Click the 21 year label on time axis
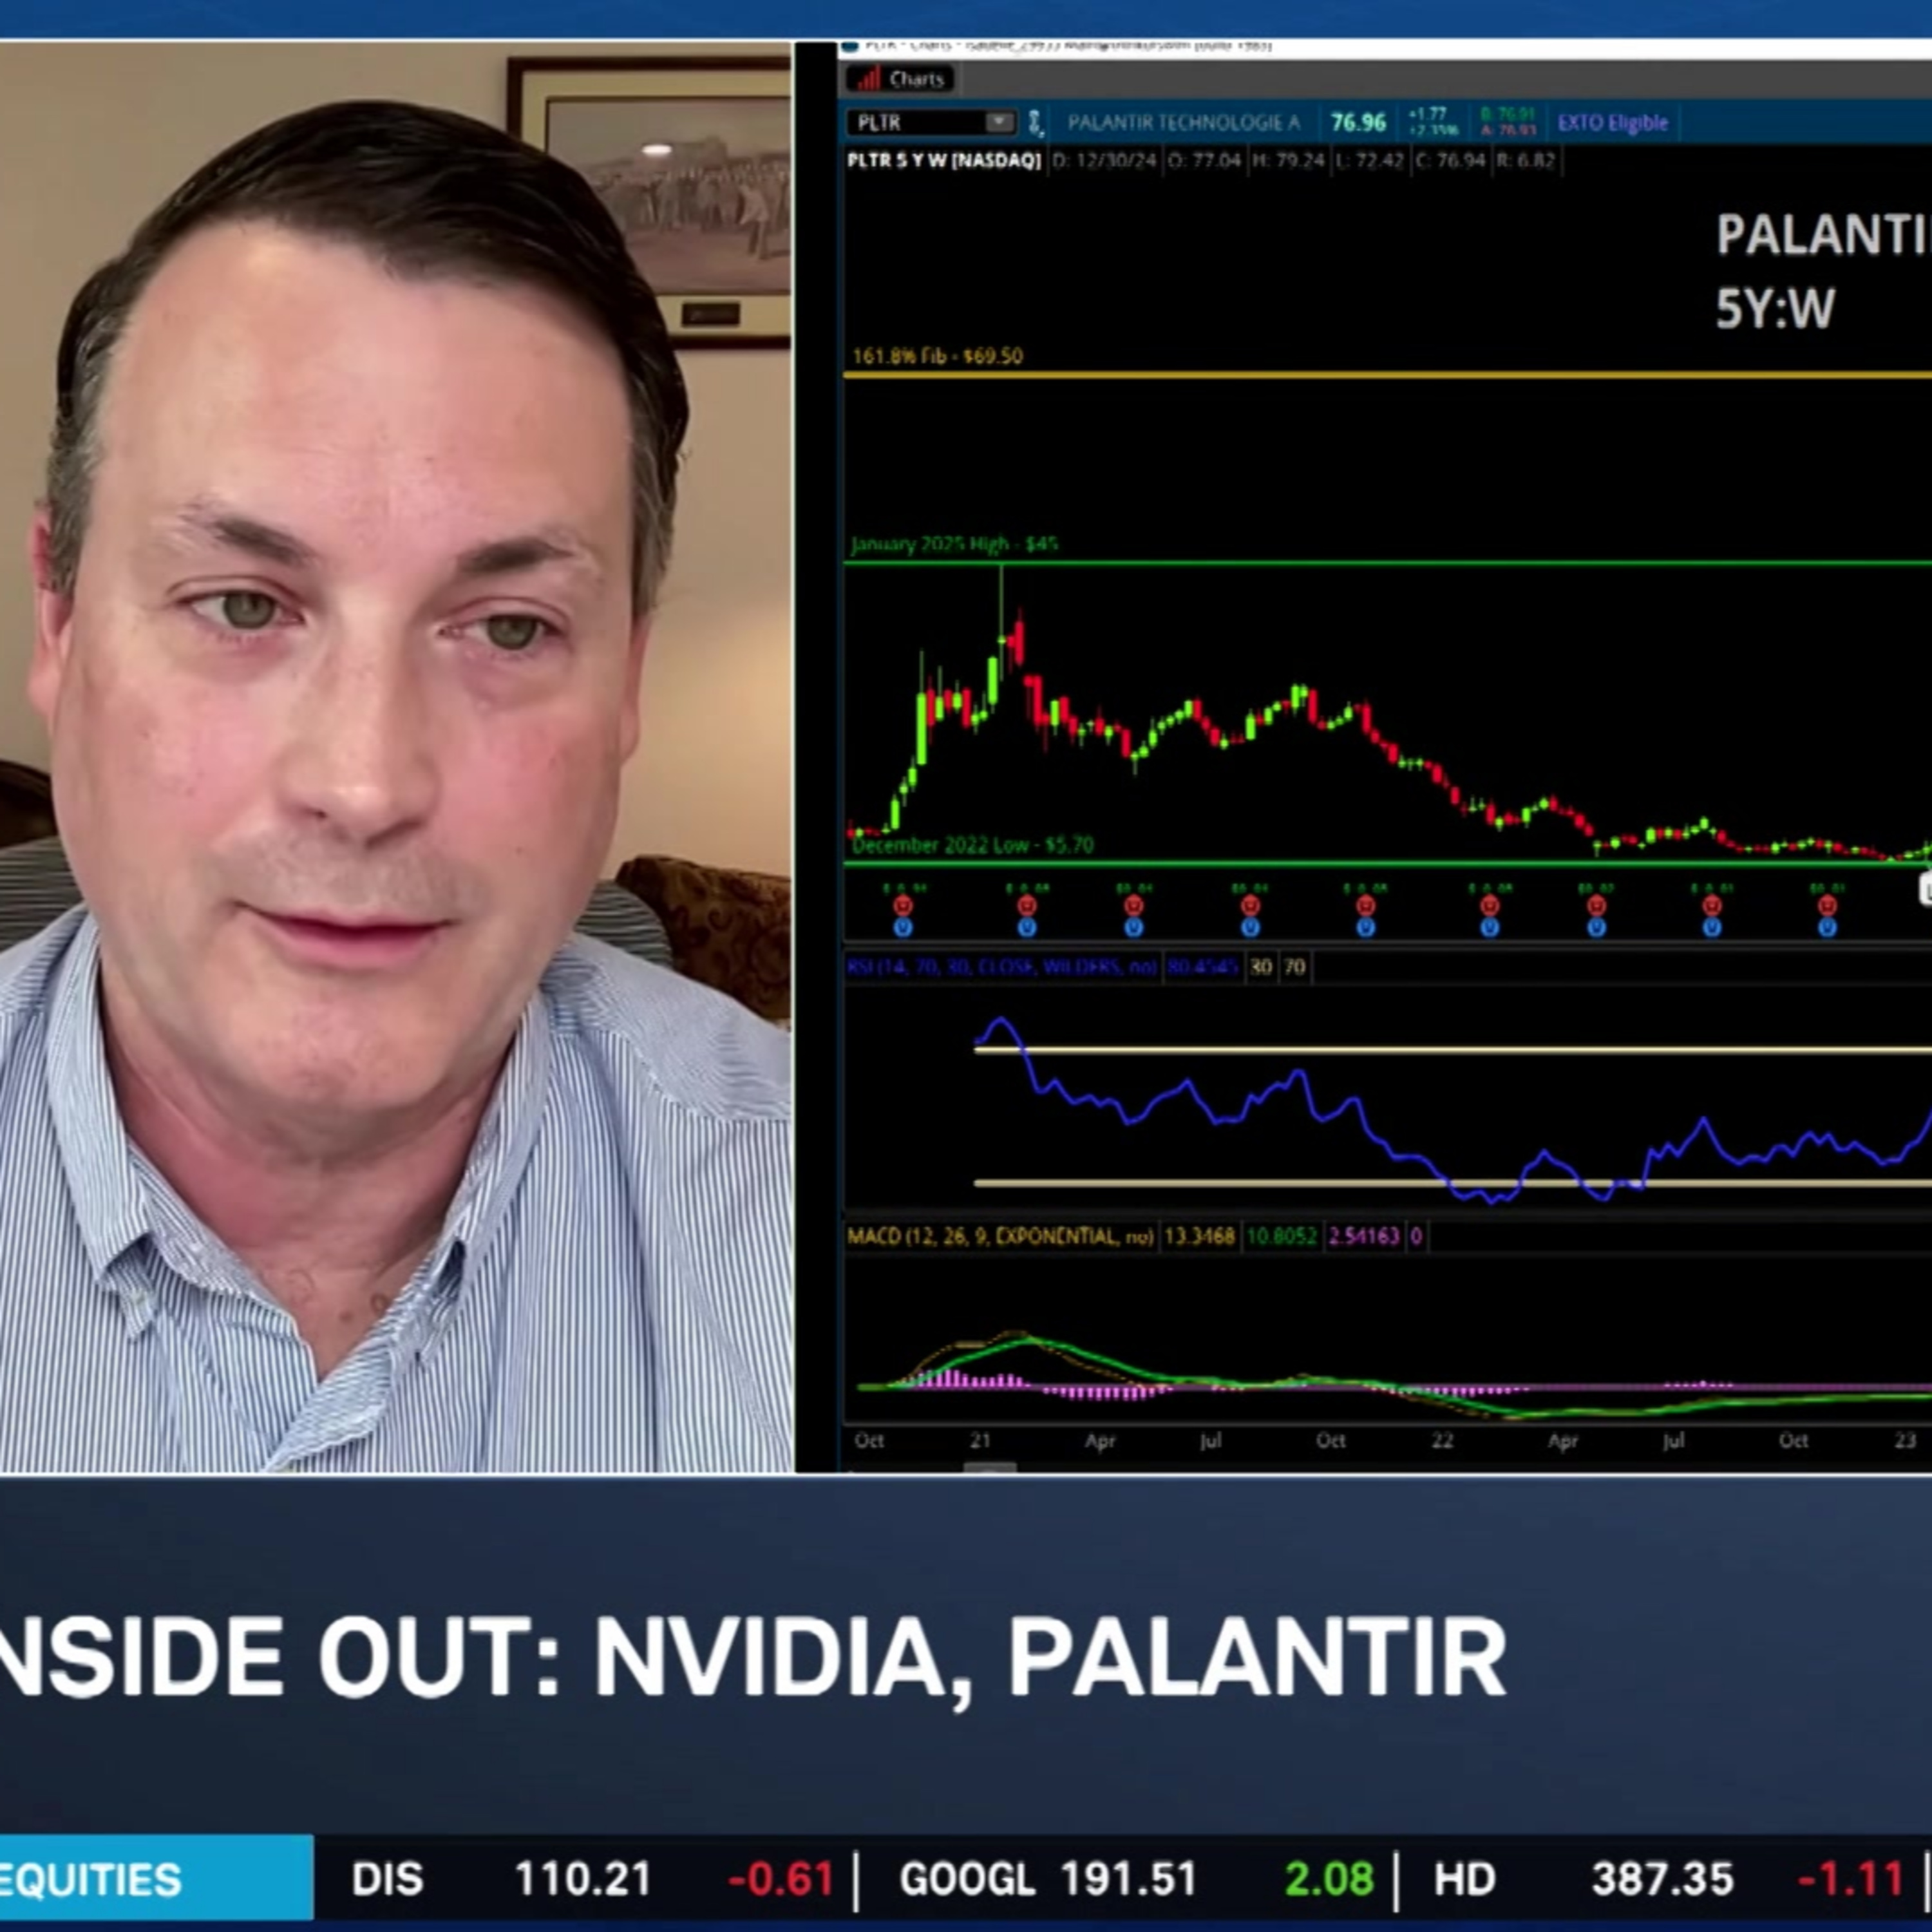The width and height of the screenshot is (1932, 1932). click(980, 1440)
